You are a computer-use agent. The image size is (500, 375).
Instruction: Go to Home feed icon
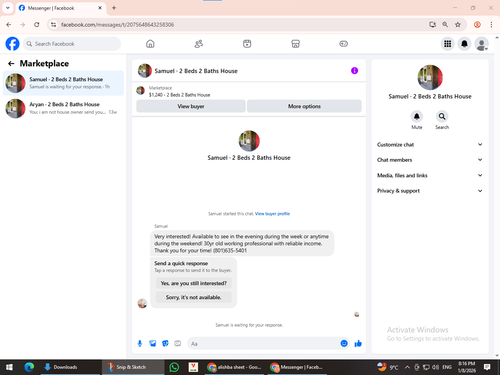(150, 44)
